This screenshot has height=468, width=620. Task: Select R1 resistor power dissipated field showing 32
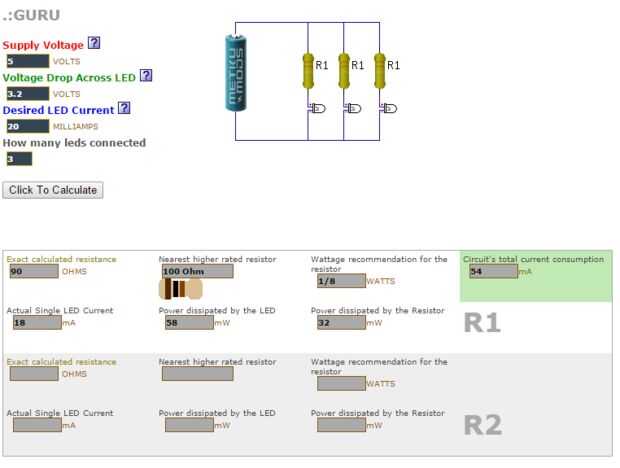pyautogui.click(x=341, y=323)
